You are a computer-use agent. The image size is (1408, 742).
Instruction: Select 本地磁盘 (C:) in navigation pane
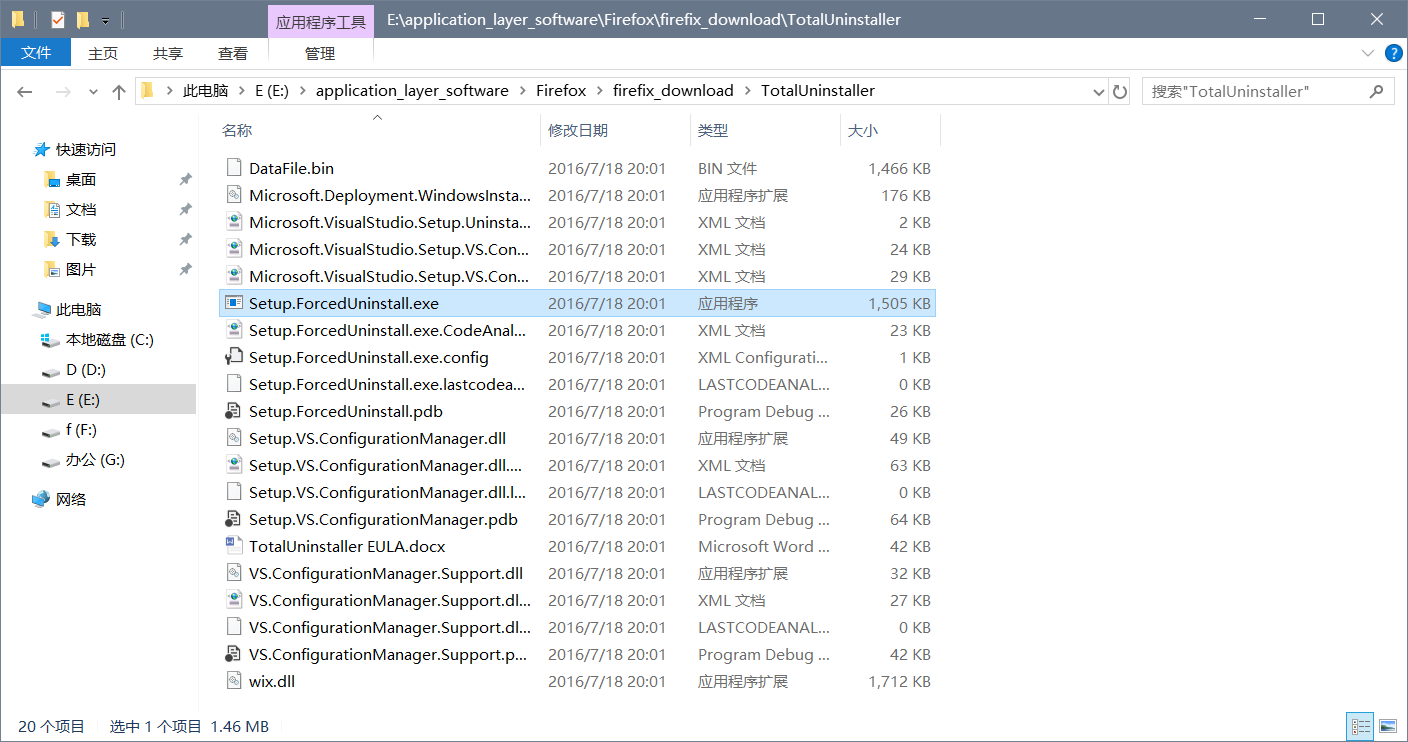pyautogui.click(x=110, y=340)
